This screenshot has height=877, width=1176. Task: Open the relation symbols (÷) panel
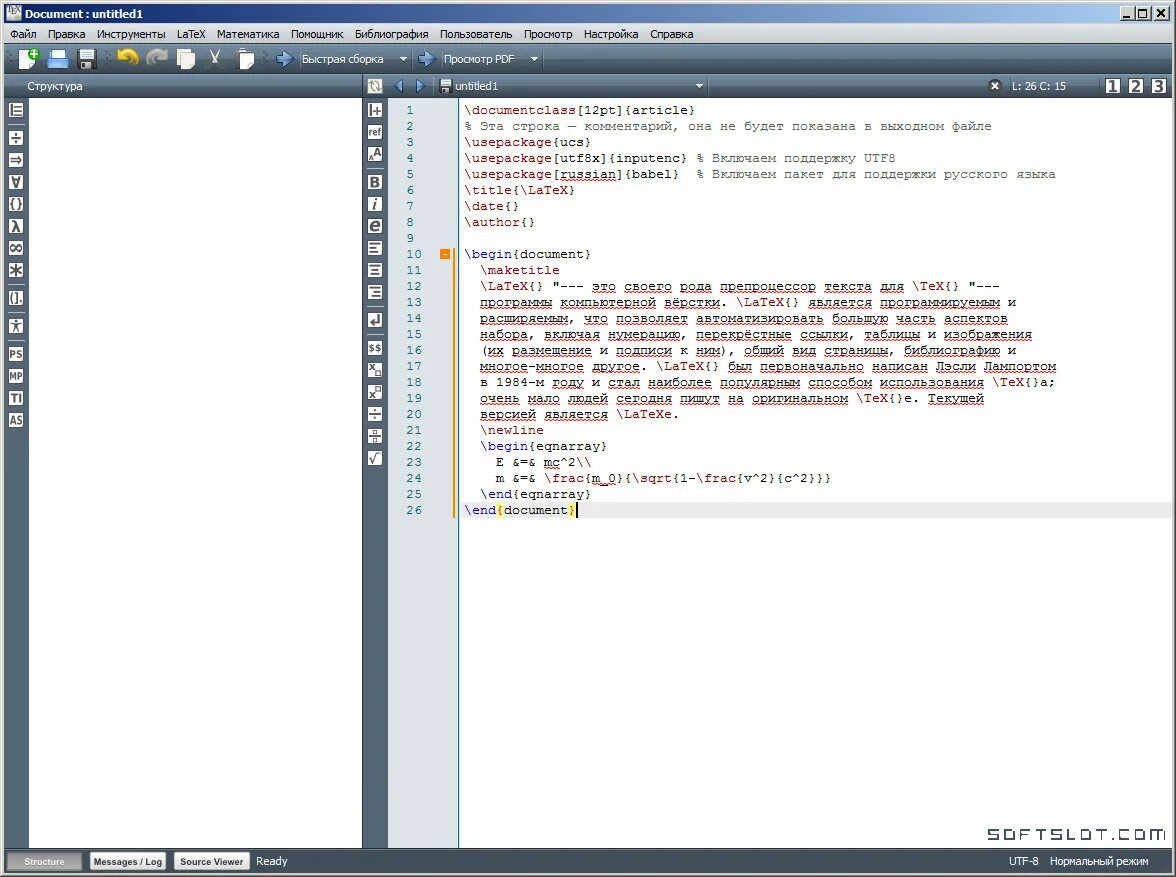point(16,138)
